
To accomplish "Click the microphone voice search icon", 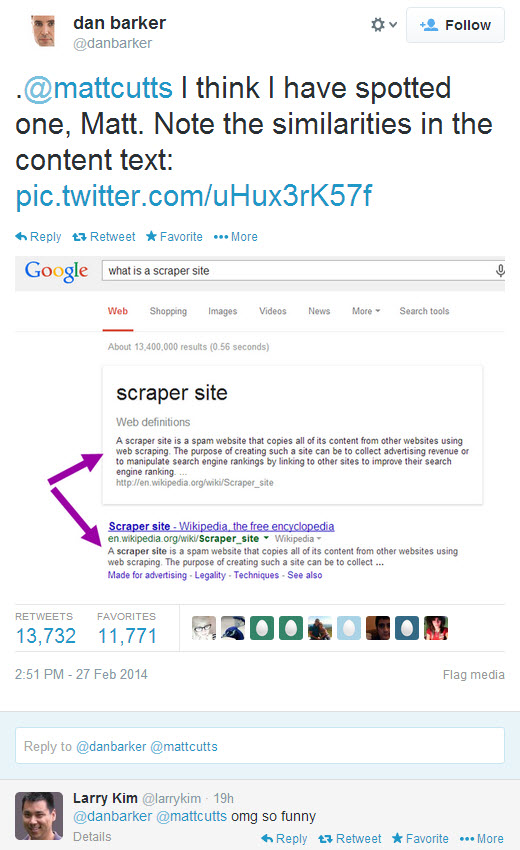I will point(500,270).
